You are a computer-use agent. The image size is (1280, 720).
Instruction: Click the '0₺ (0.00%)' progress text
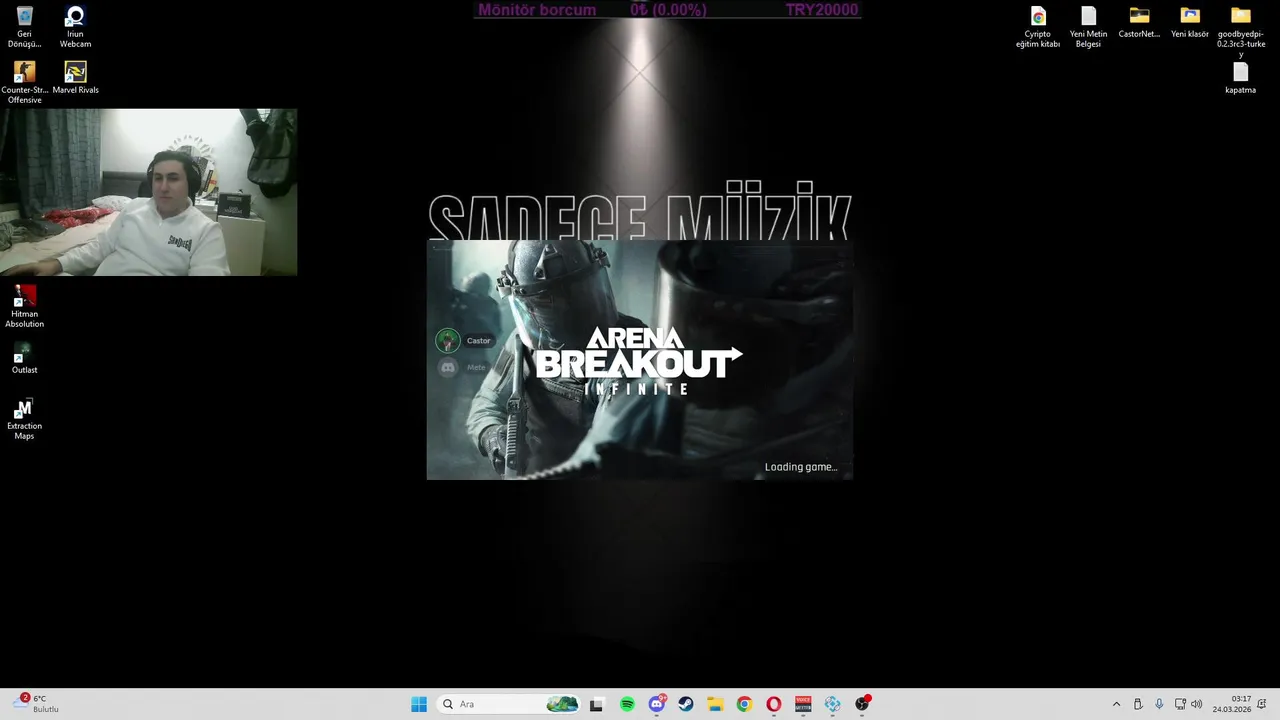pyautogui.click(x=668, y=10)
